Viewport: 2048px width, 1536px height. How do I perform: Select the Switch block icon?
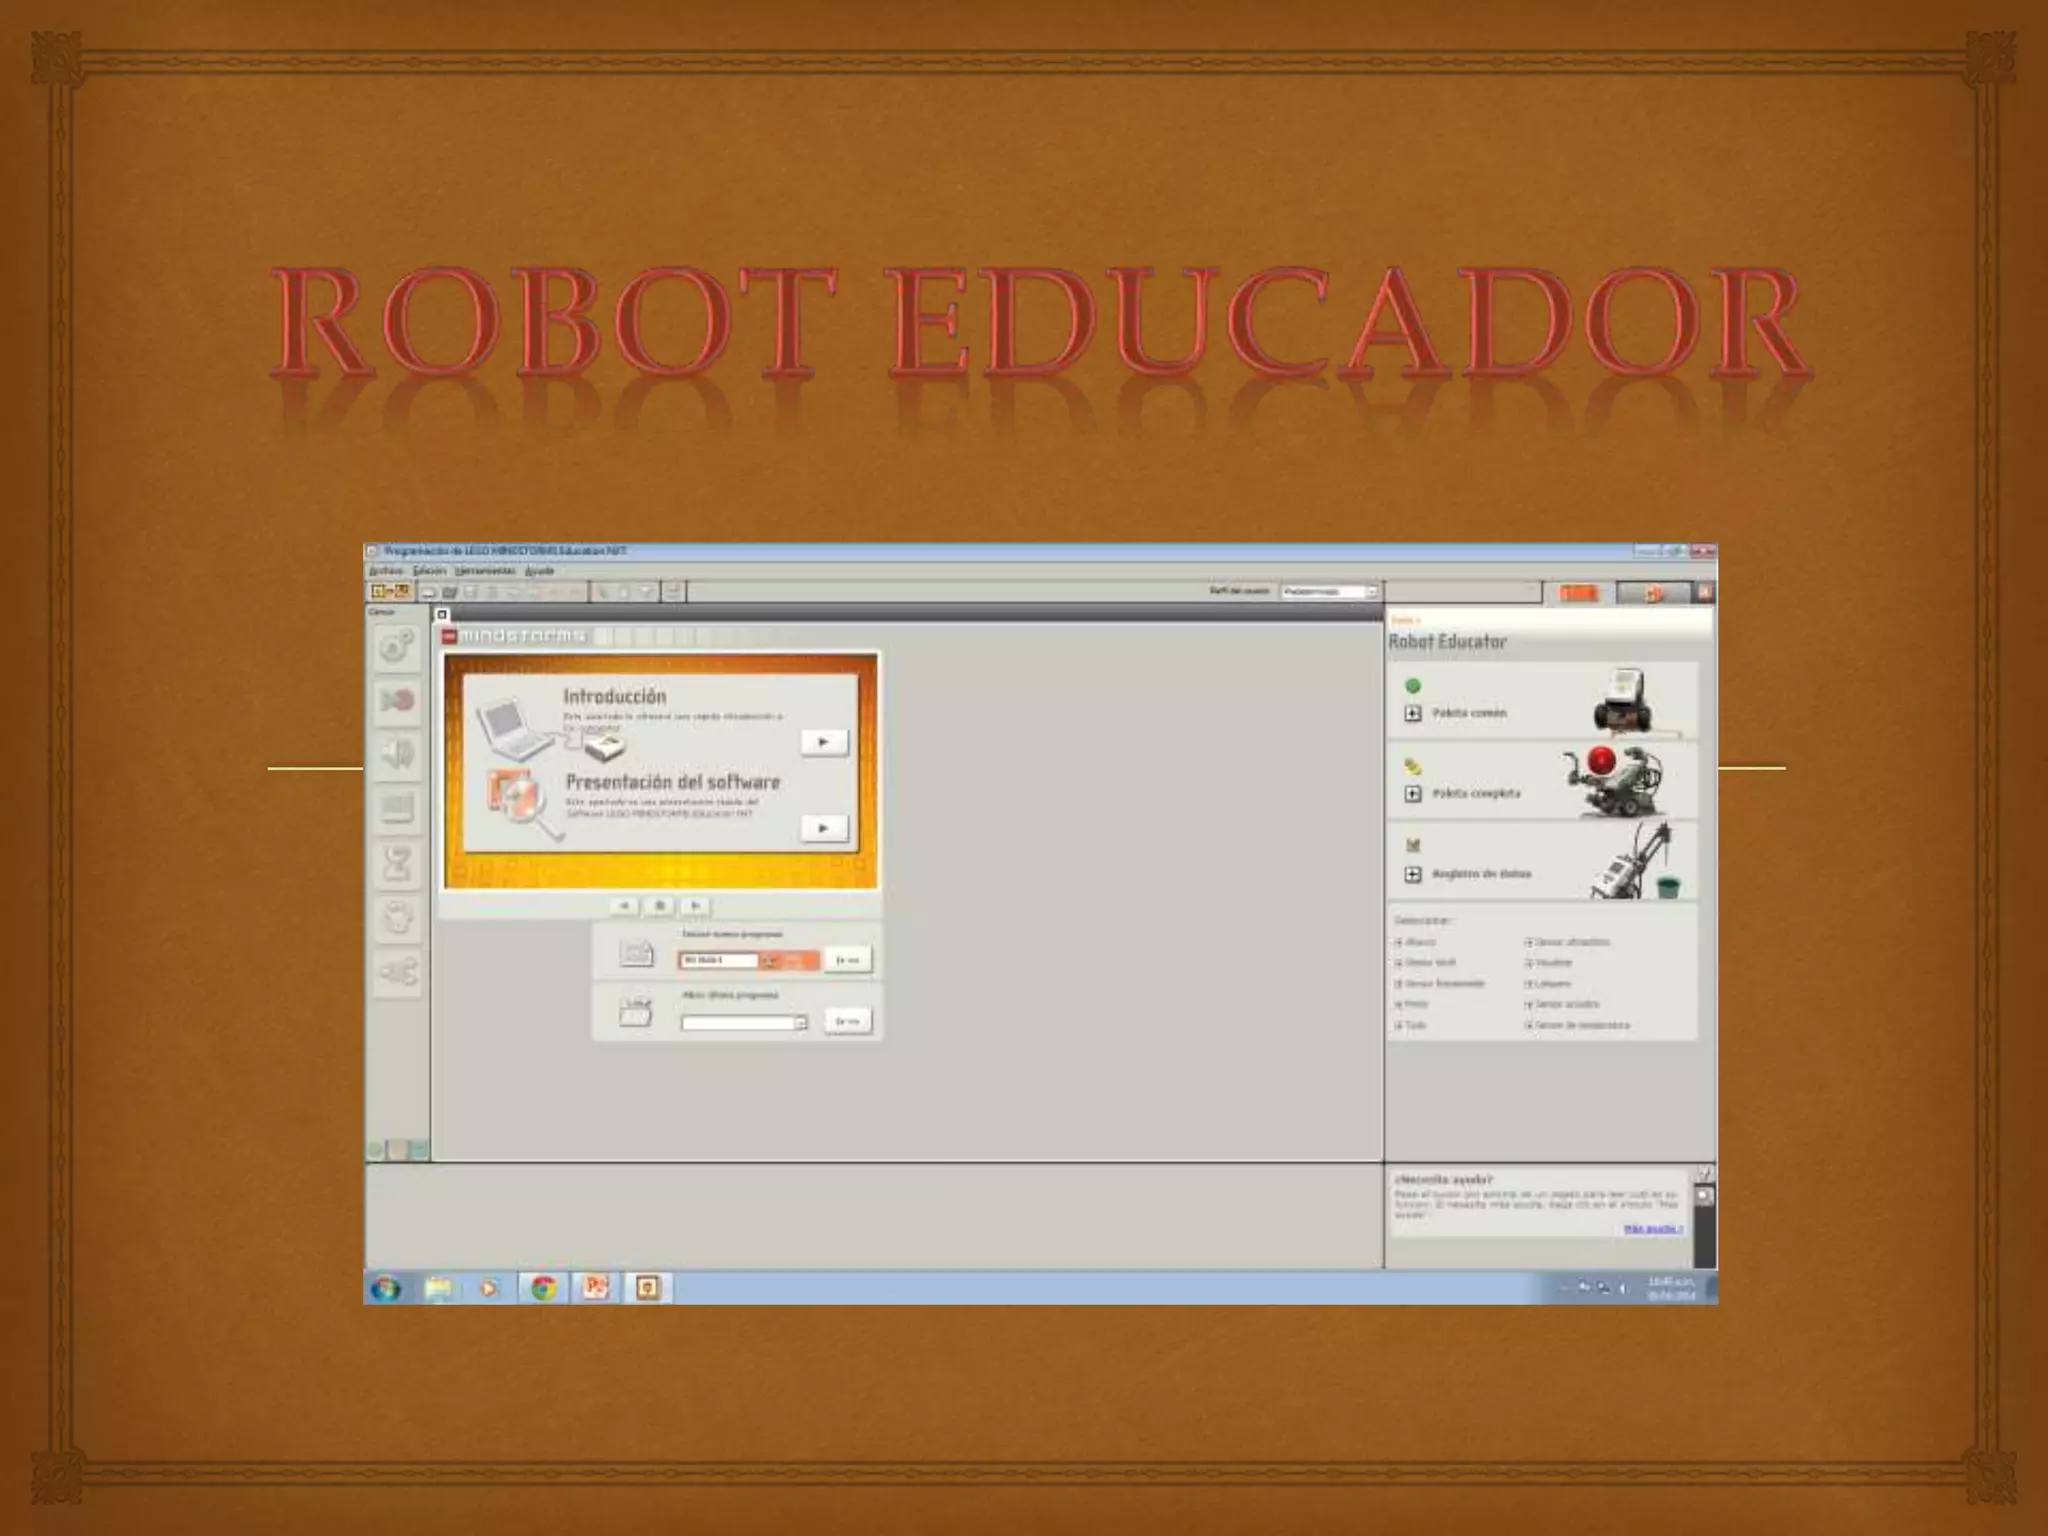point(397,971)
